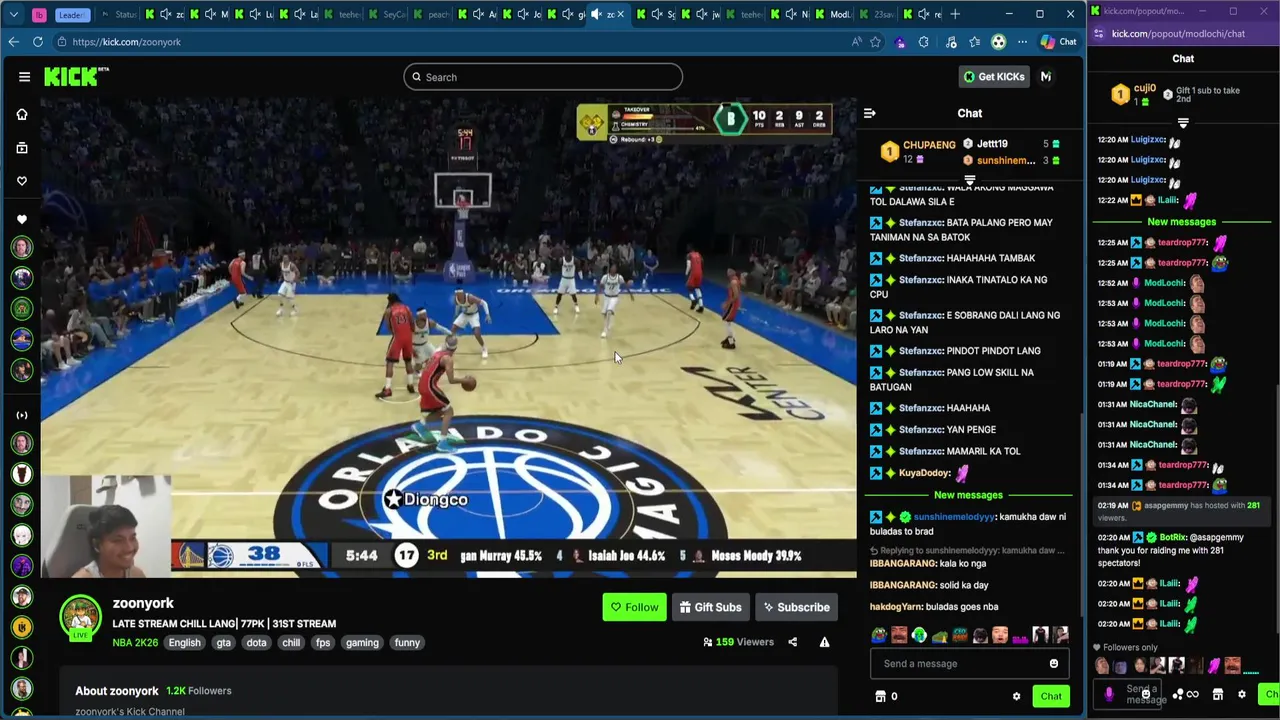Expand recommended channels toggle in sidebar
The image size is (1280, 720).
pyautogui.click(x=22, y=415)
